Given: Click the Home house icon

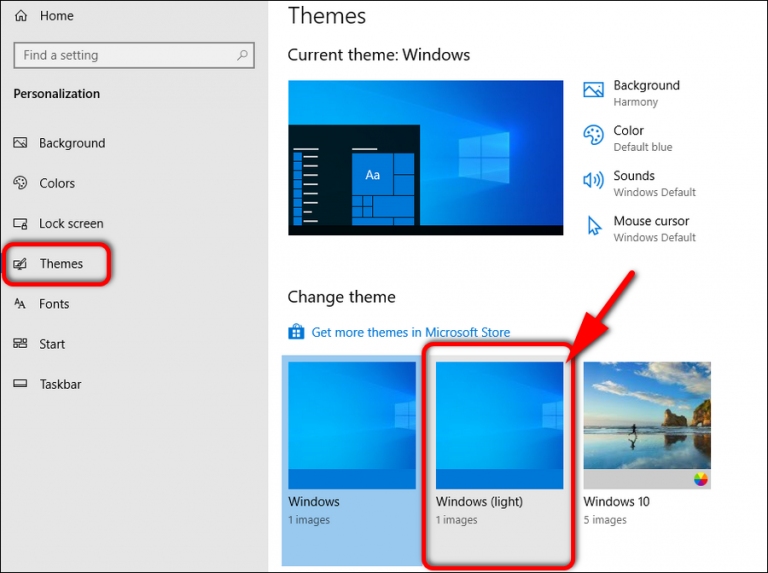Looking at the screenshot, I should click(x=21, y=16).
